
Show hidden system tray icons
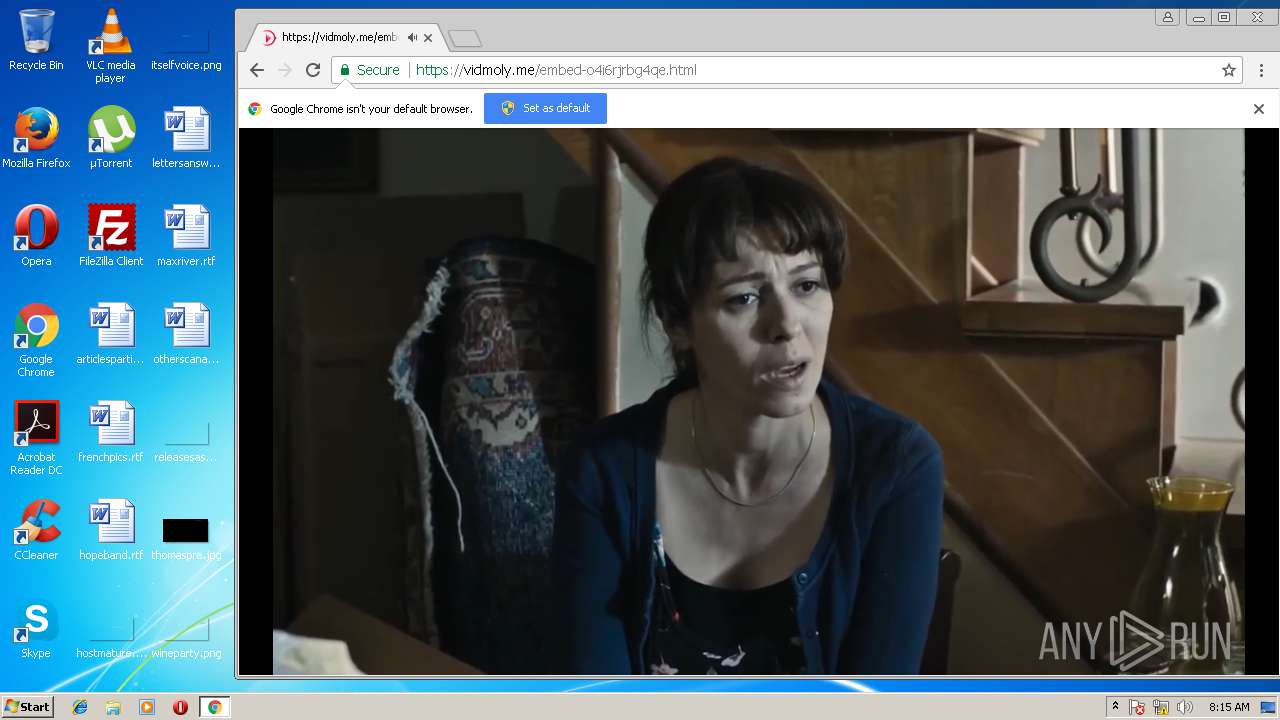(x=1115, y=707)
